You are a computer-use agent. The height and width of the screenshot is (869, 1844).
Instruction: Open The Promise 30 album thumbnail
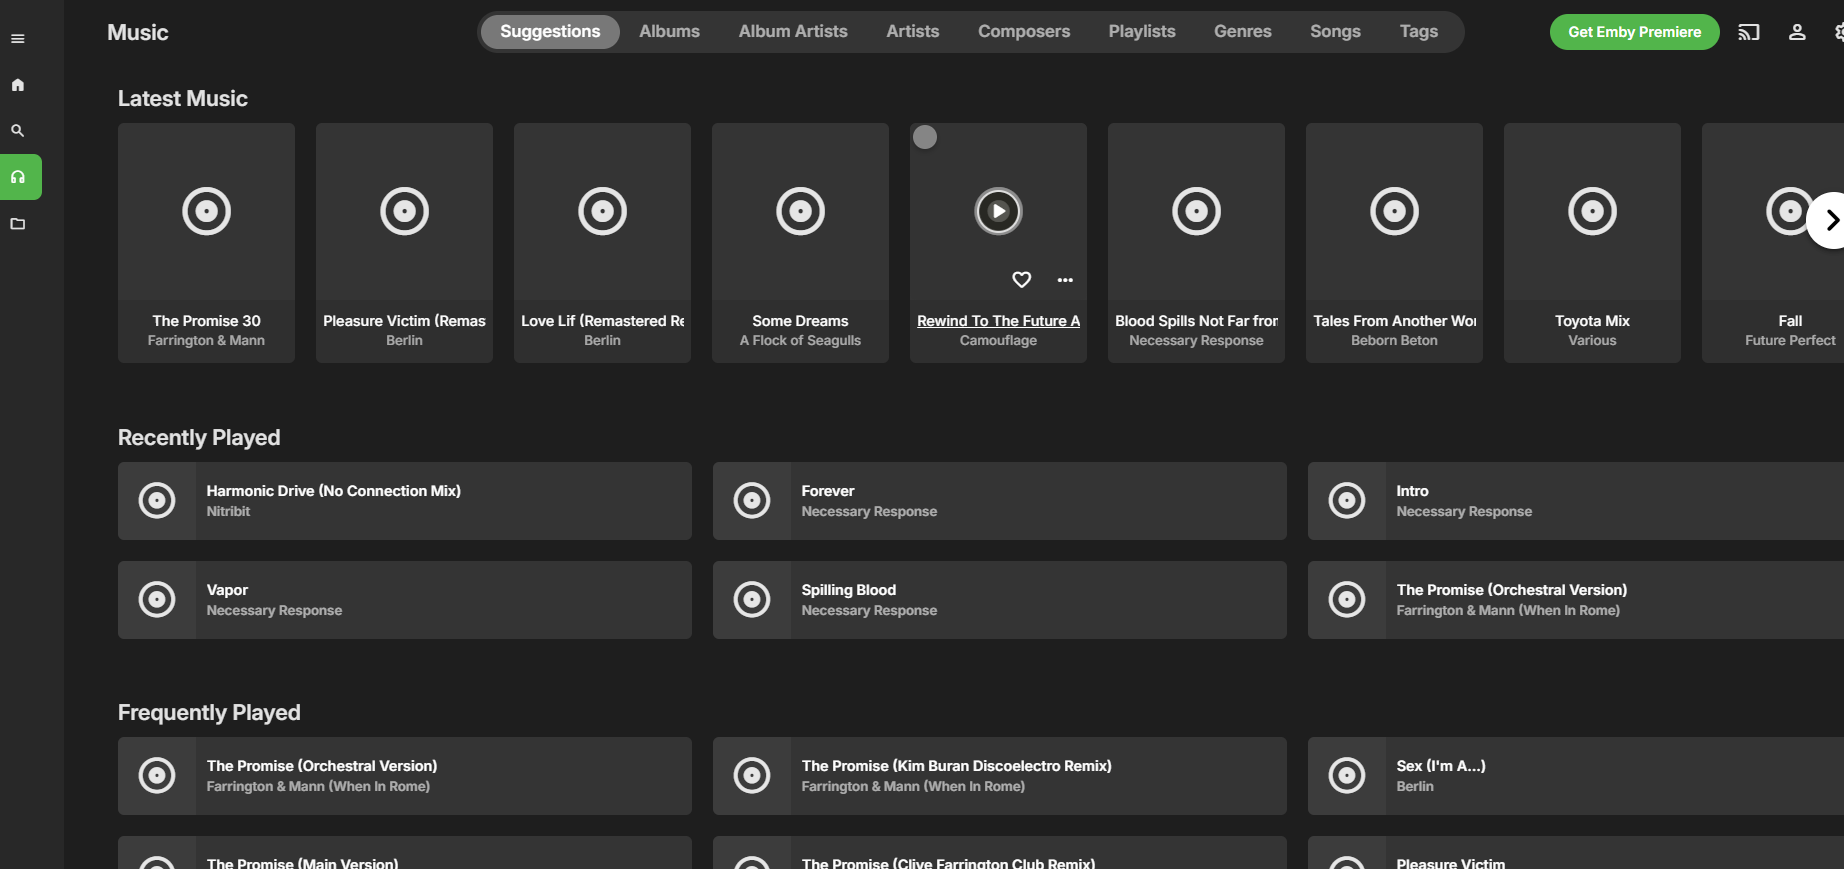tap(206, 211)
